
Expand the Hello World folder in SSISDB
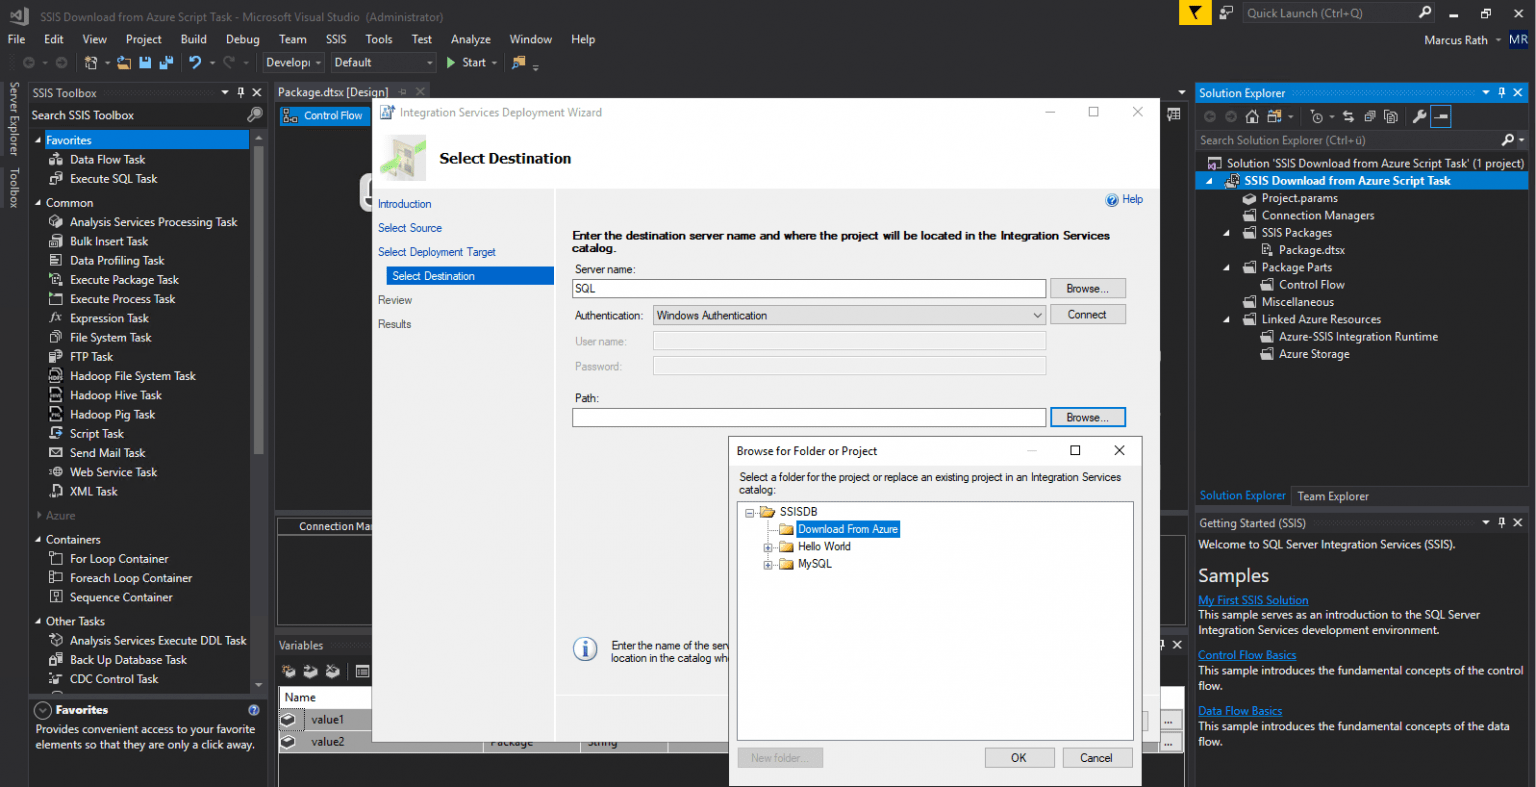(x=768, y=546)
